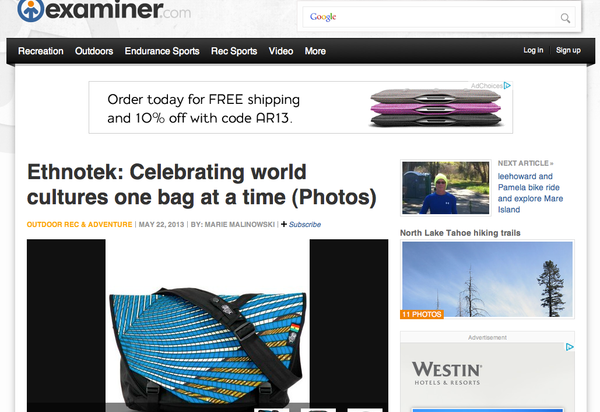Open North Lake Tahoe hiking trails gallery image
Screen dimensions: 600x412
(487, 279)
